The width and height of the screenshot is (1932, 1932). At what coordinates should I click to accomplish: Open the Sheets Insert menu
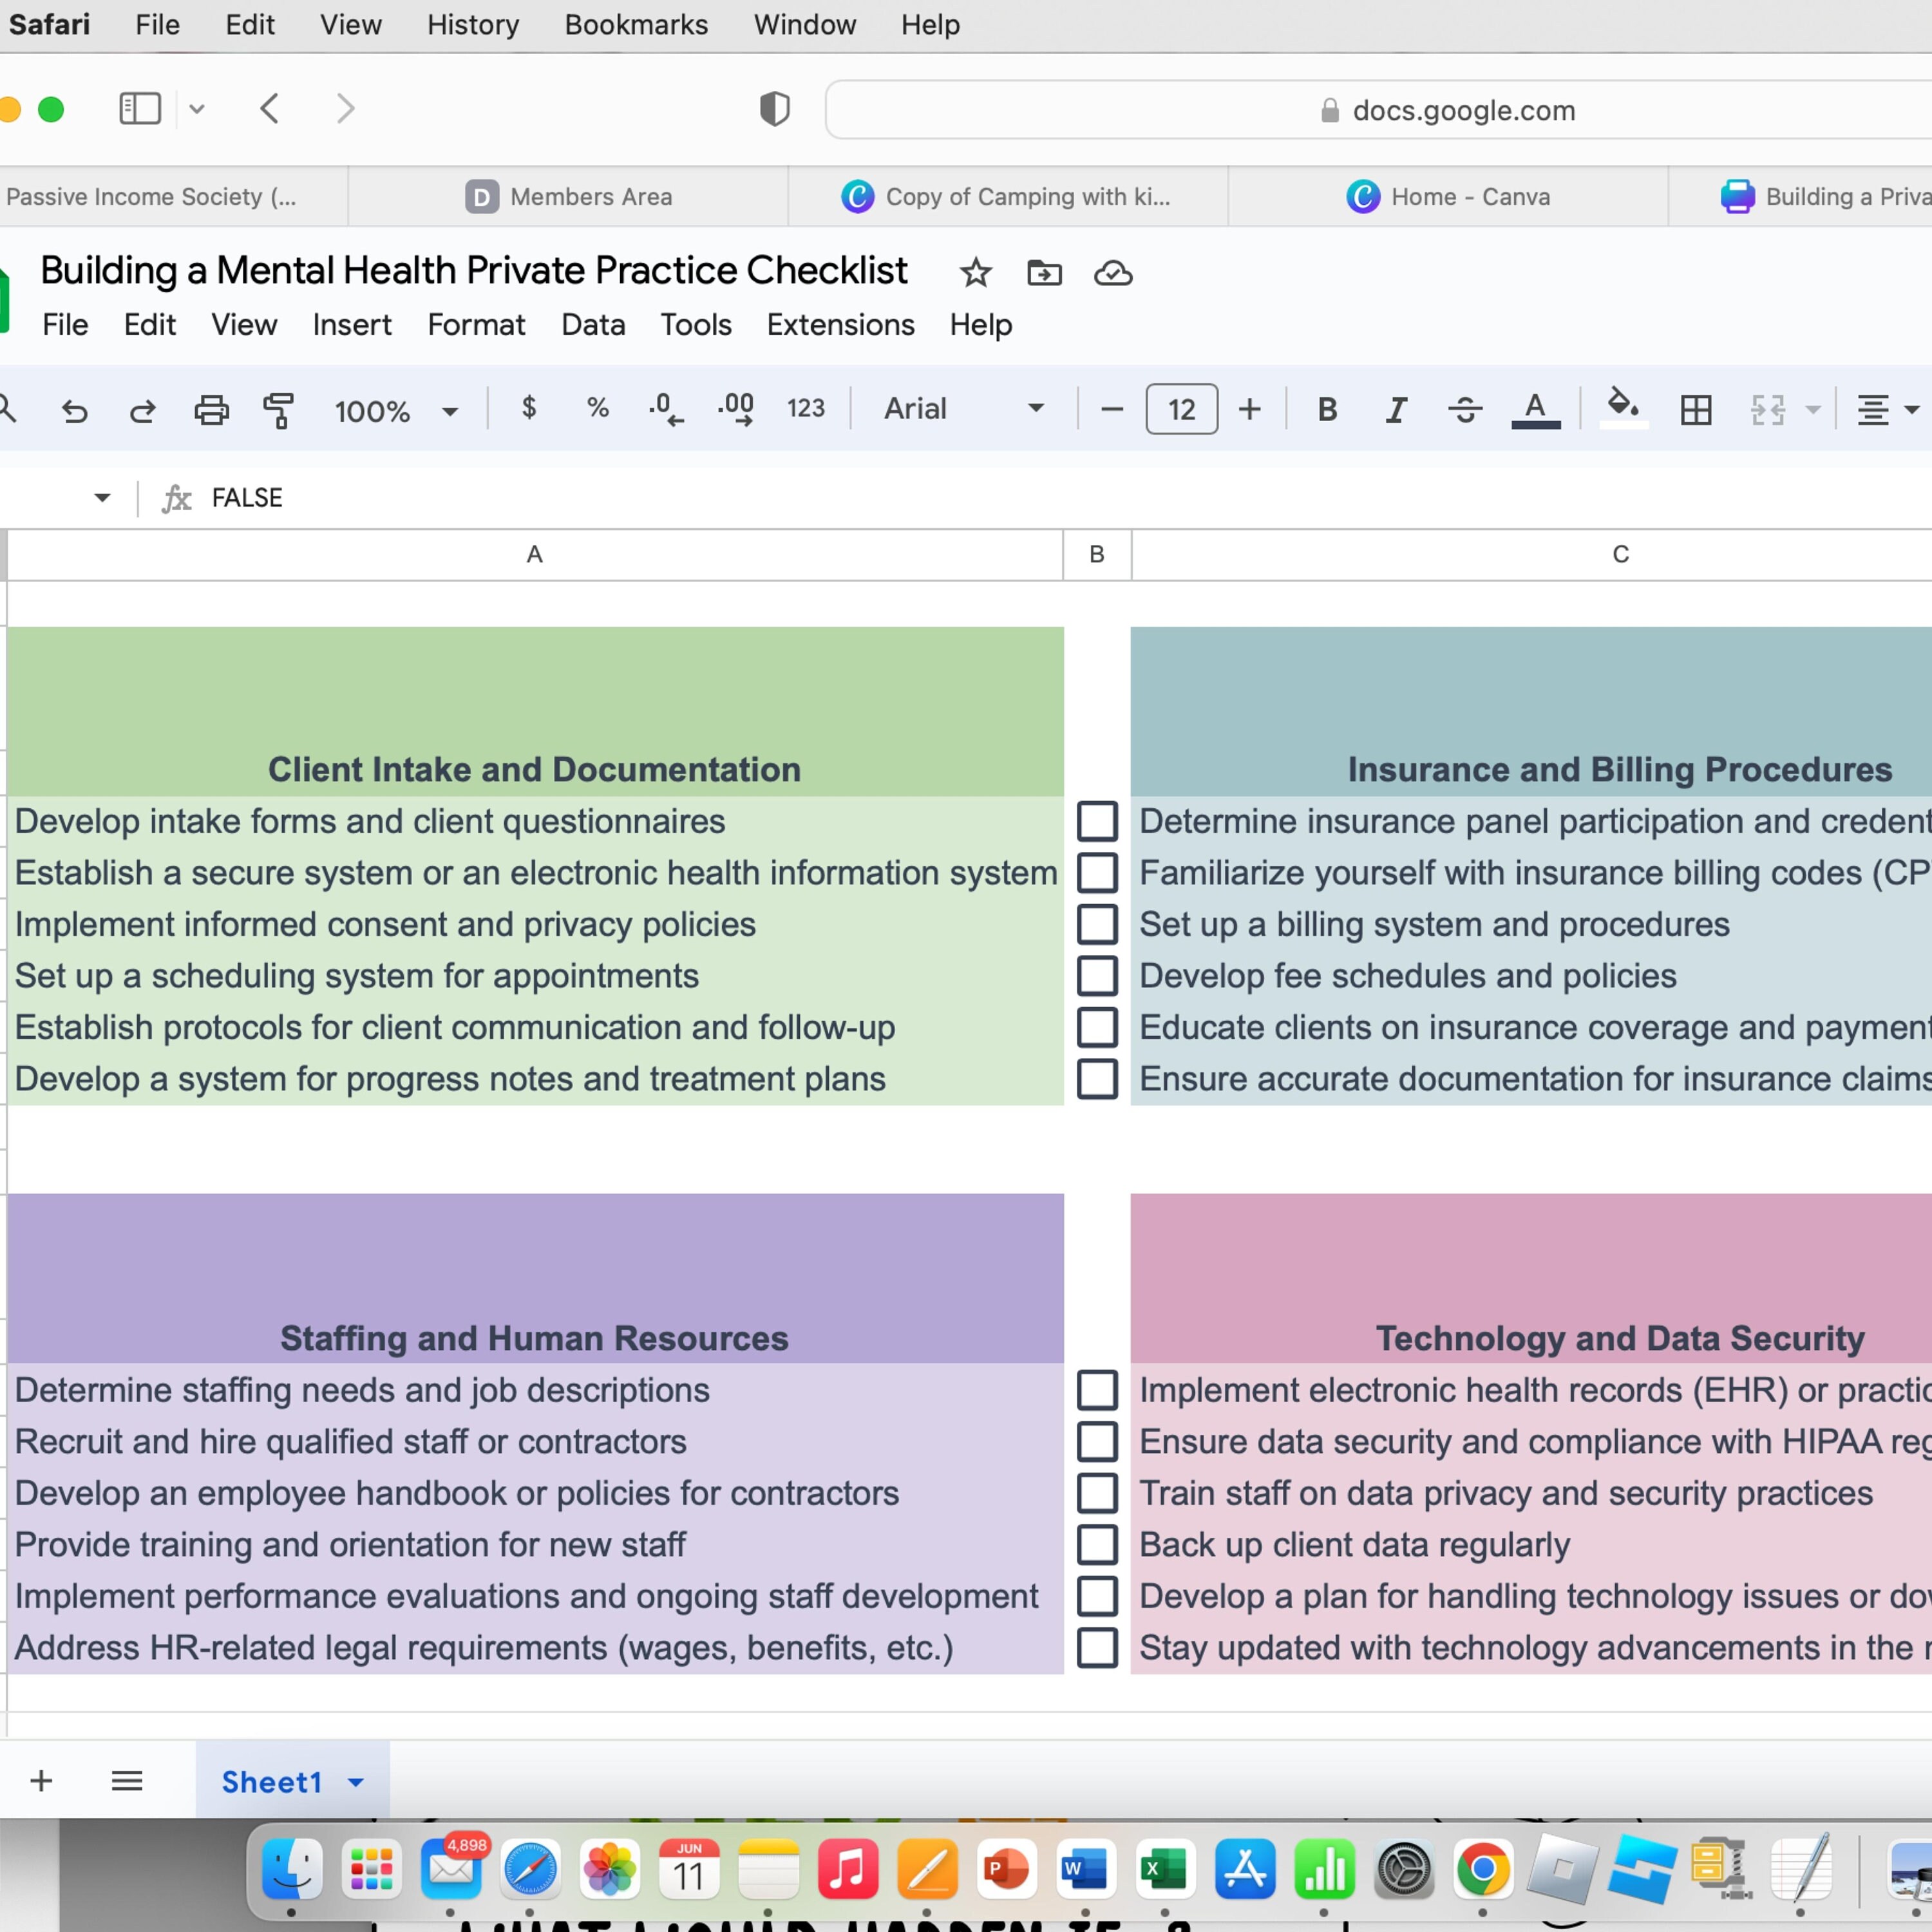click(x=352, y=325)
